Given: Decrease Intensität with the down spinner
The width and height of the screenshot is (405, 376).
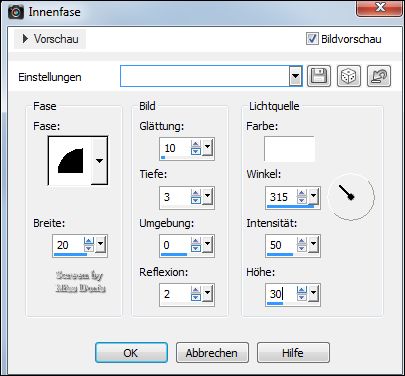Looking at the screenshot, I should pos(302,248).
